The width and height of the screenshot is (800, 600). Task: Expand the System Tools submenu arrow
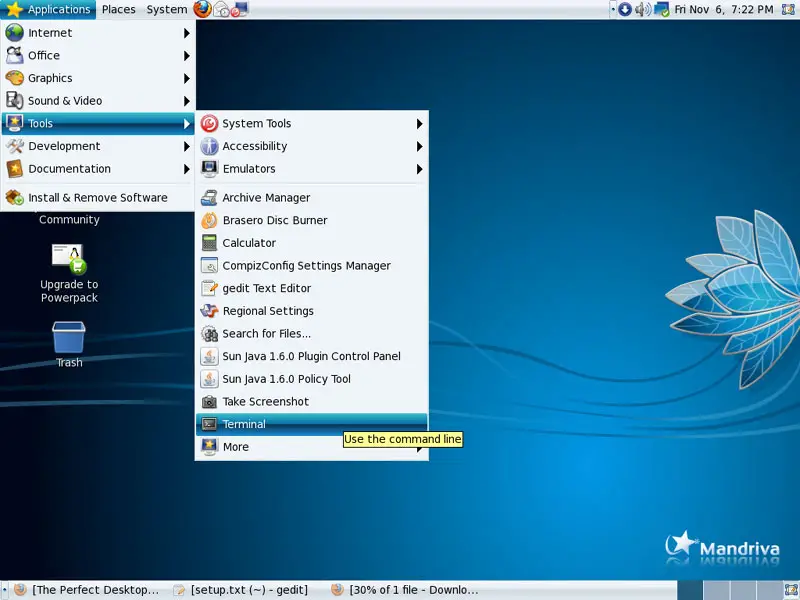[419, 123]
